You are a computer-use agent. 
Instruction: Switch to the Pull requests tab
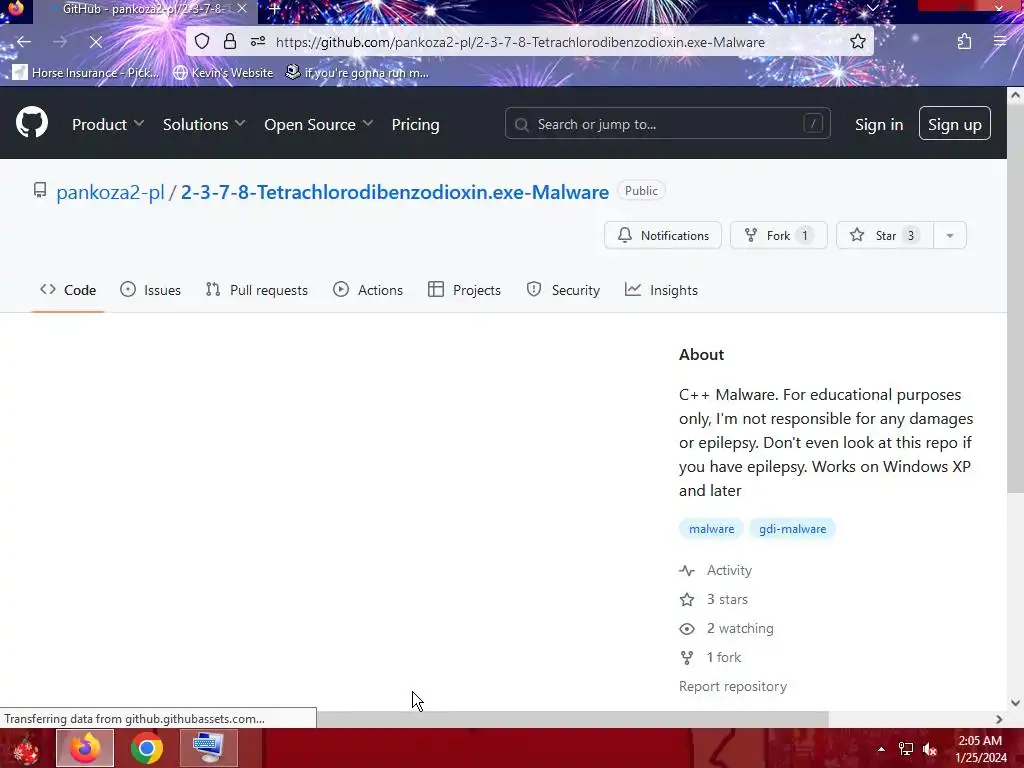click(256, 290)
